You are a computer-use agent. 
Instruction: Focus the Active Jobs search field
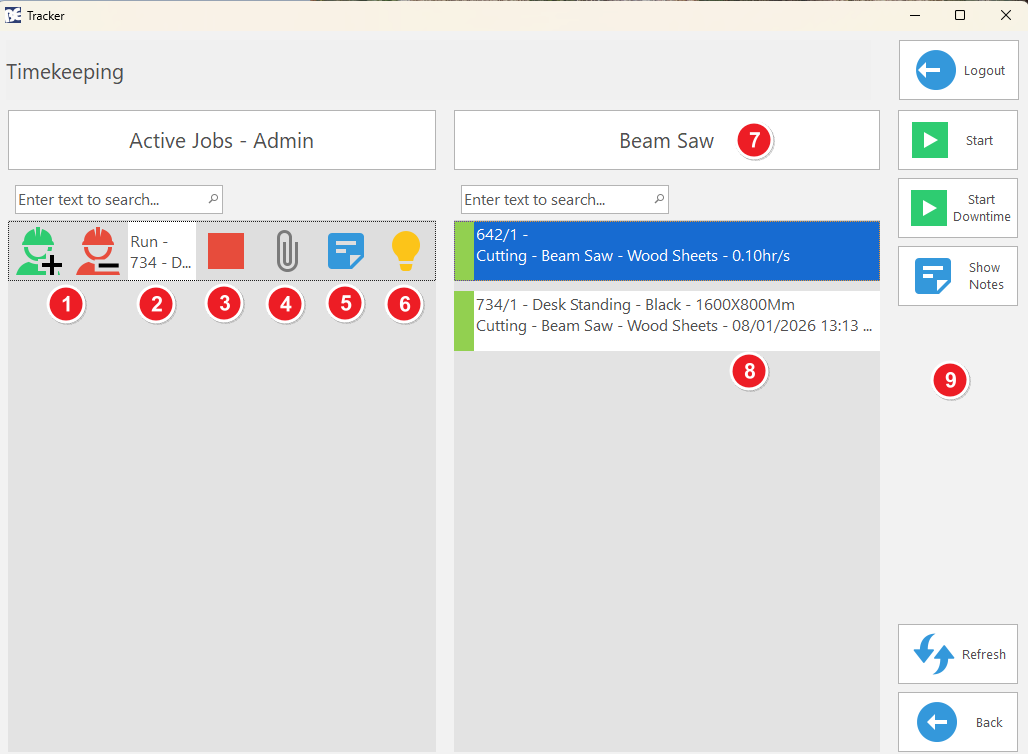[119, 199]
